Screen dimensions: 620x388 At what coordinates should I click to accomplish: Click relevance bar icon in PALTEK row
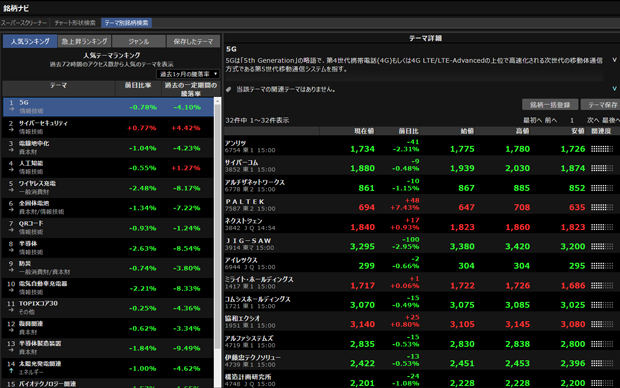[602, 207]
